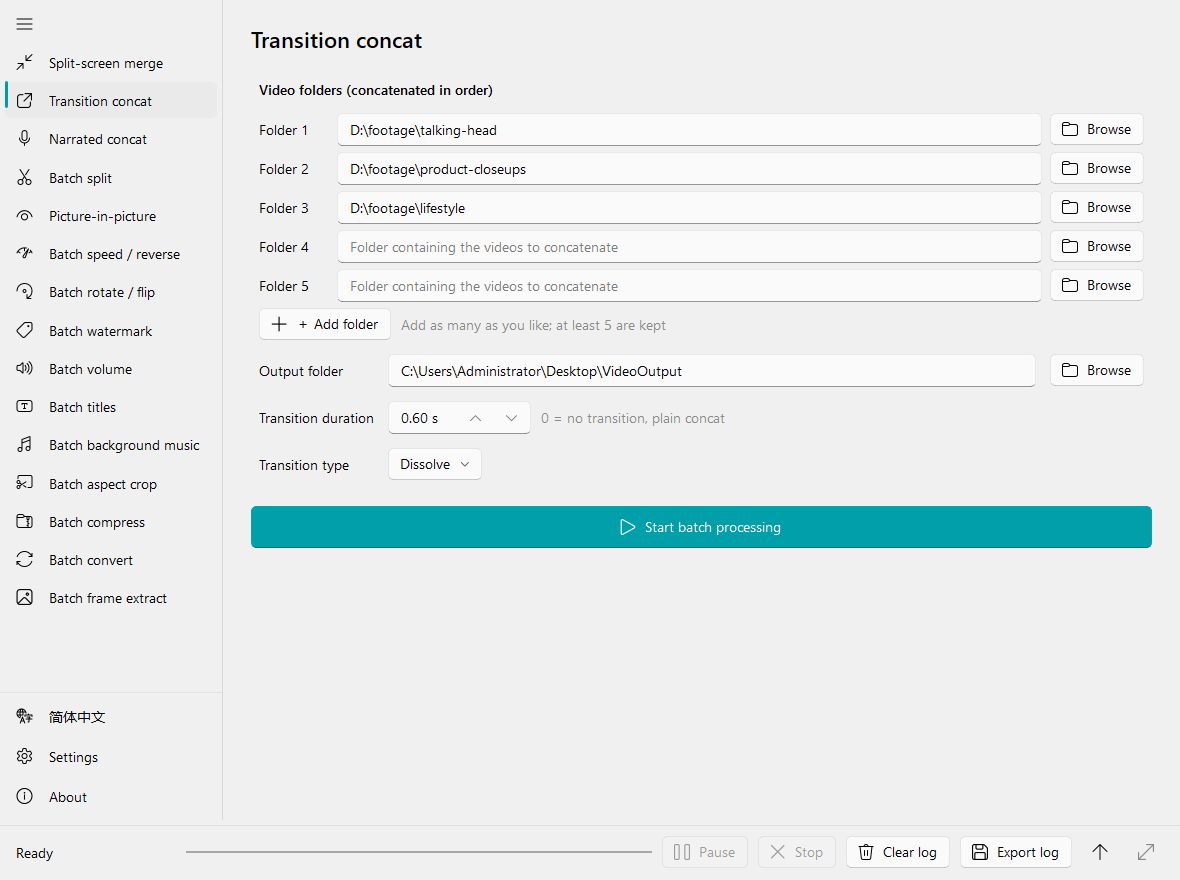Image resolution: width=1180 pixels, height=880 pixels.
Task: Click the Ready status text
Action: pyautogui.click(x=35, y=853)
